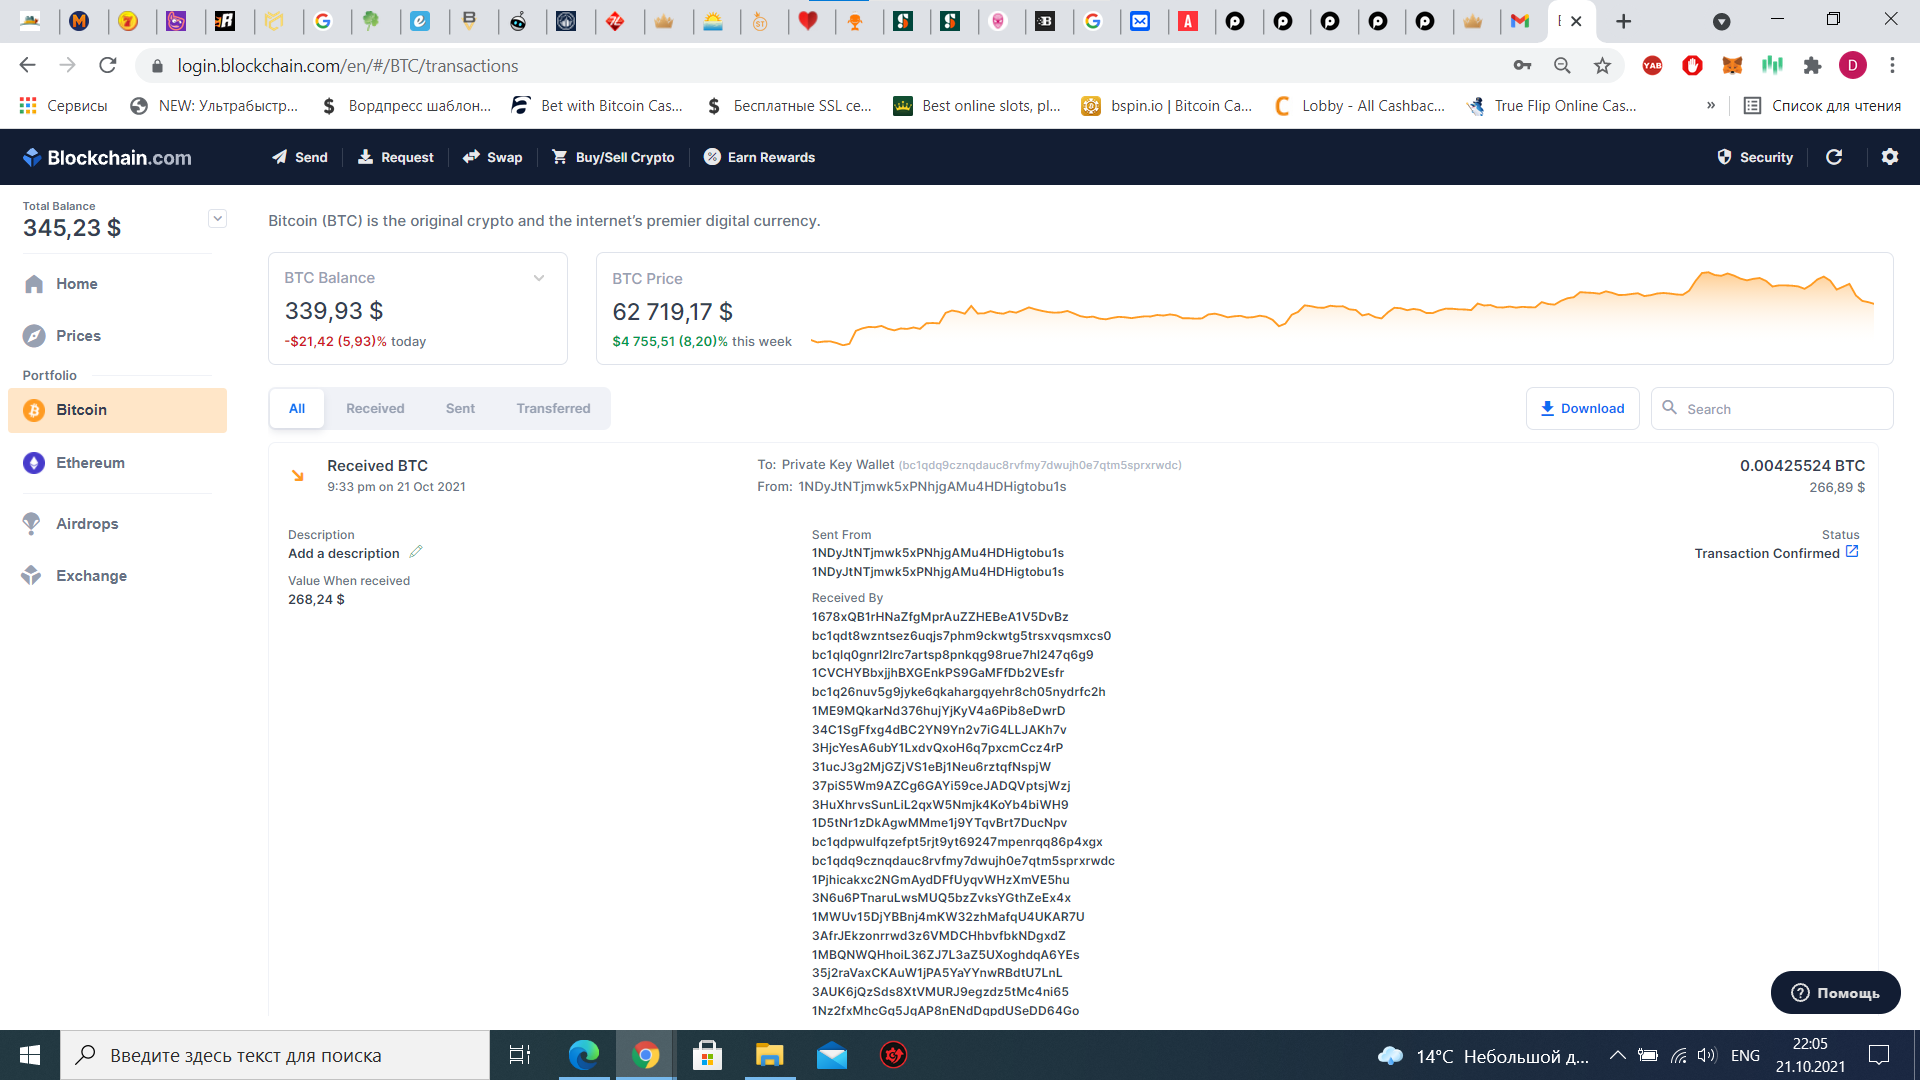The width and height of the screenshot is (1920, 1080).
Task: Open Chrome profile D avatar
Action: point(1852,65)
